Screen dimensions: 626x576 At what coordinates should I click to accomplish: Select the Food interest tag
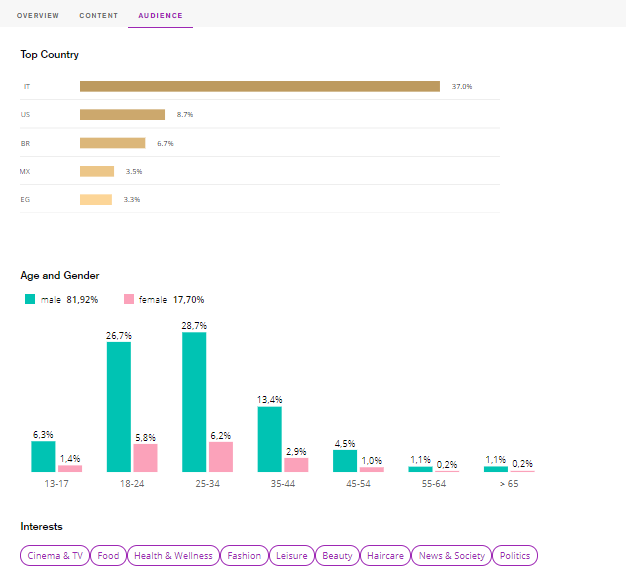[x=108, y=556]
